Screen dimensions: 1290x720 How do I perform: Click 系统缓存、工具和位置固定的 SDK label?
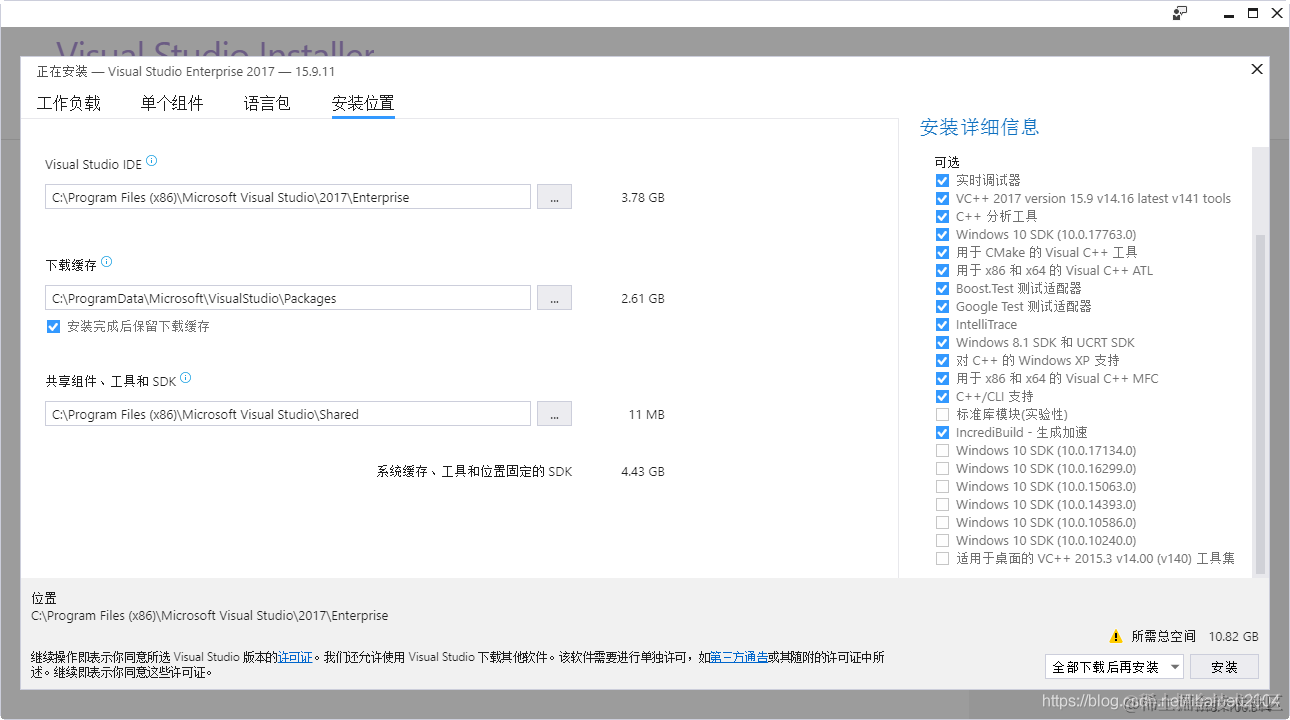tap(474, 471)
